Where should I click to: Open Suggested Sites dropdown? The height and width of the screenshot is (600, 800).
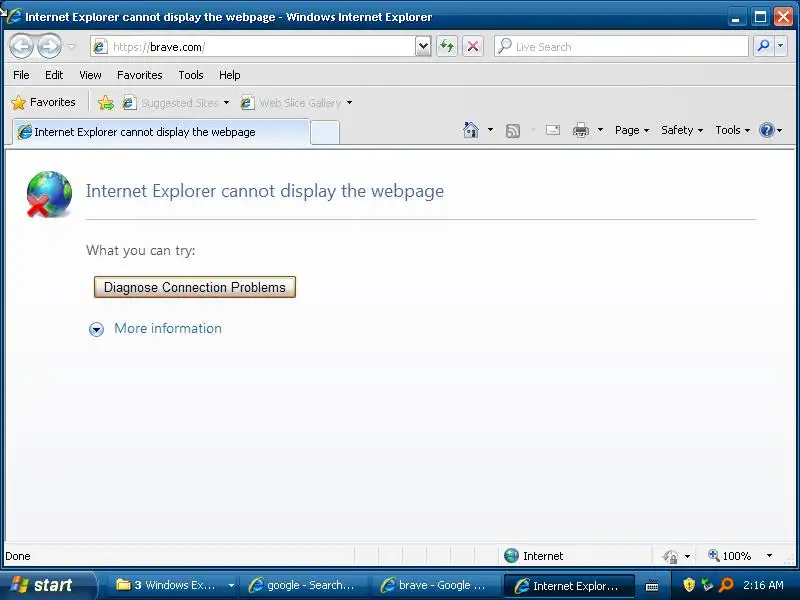(x=176, y=103)
